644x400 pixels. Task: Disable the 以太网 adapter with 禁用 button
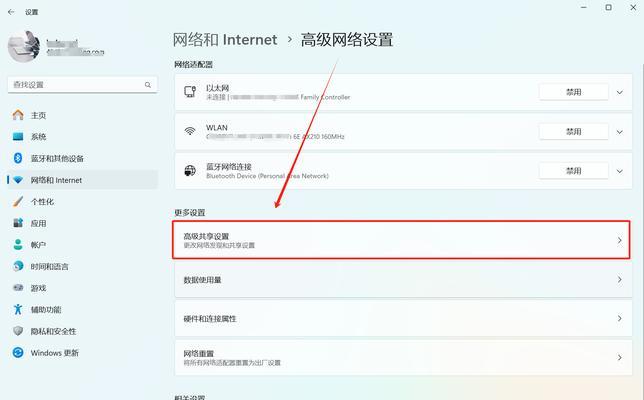click(574, 92)
